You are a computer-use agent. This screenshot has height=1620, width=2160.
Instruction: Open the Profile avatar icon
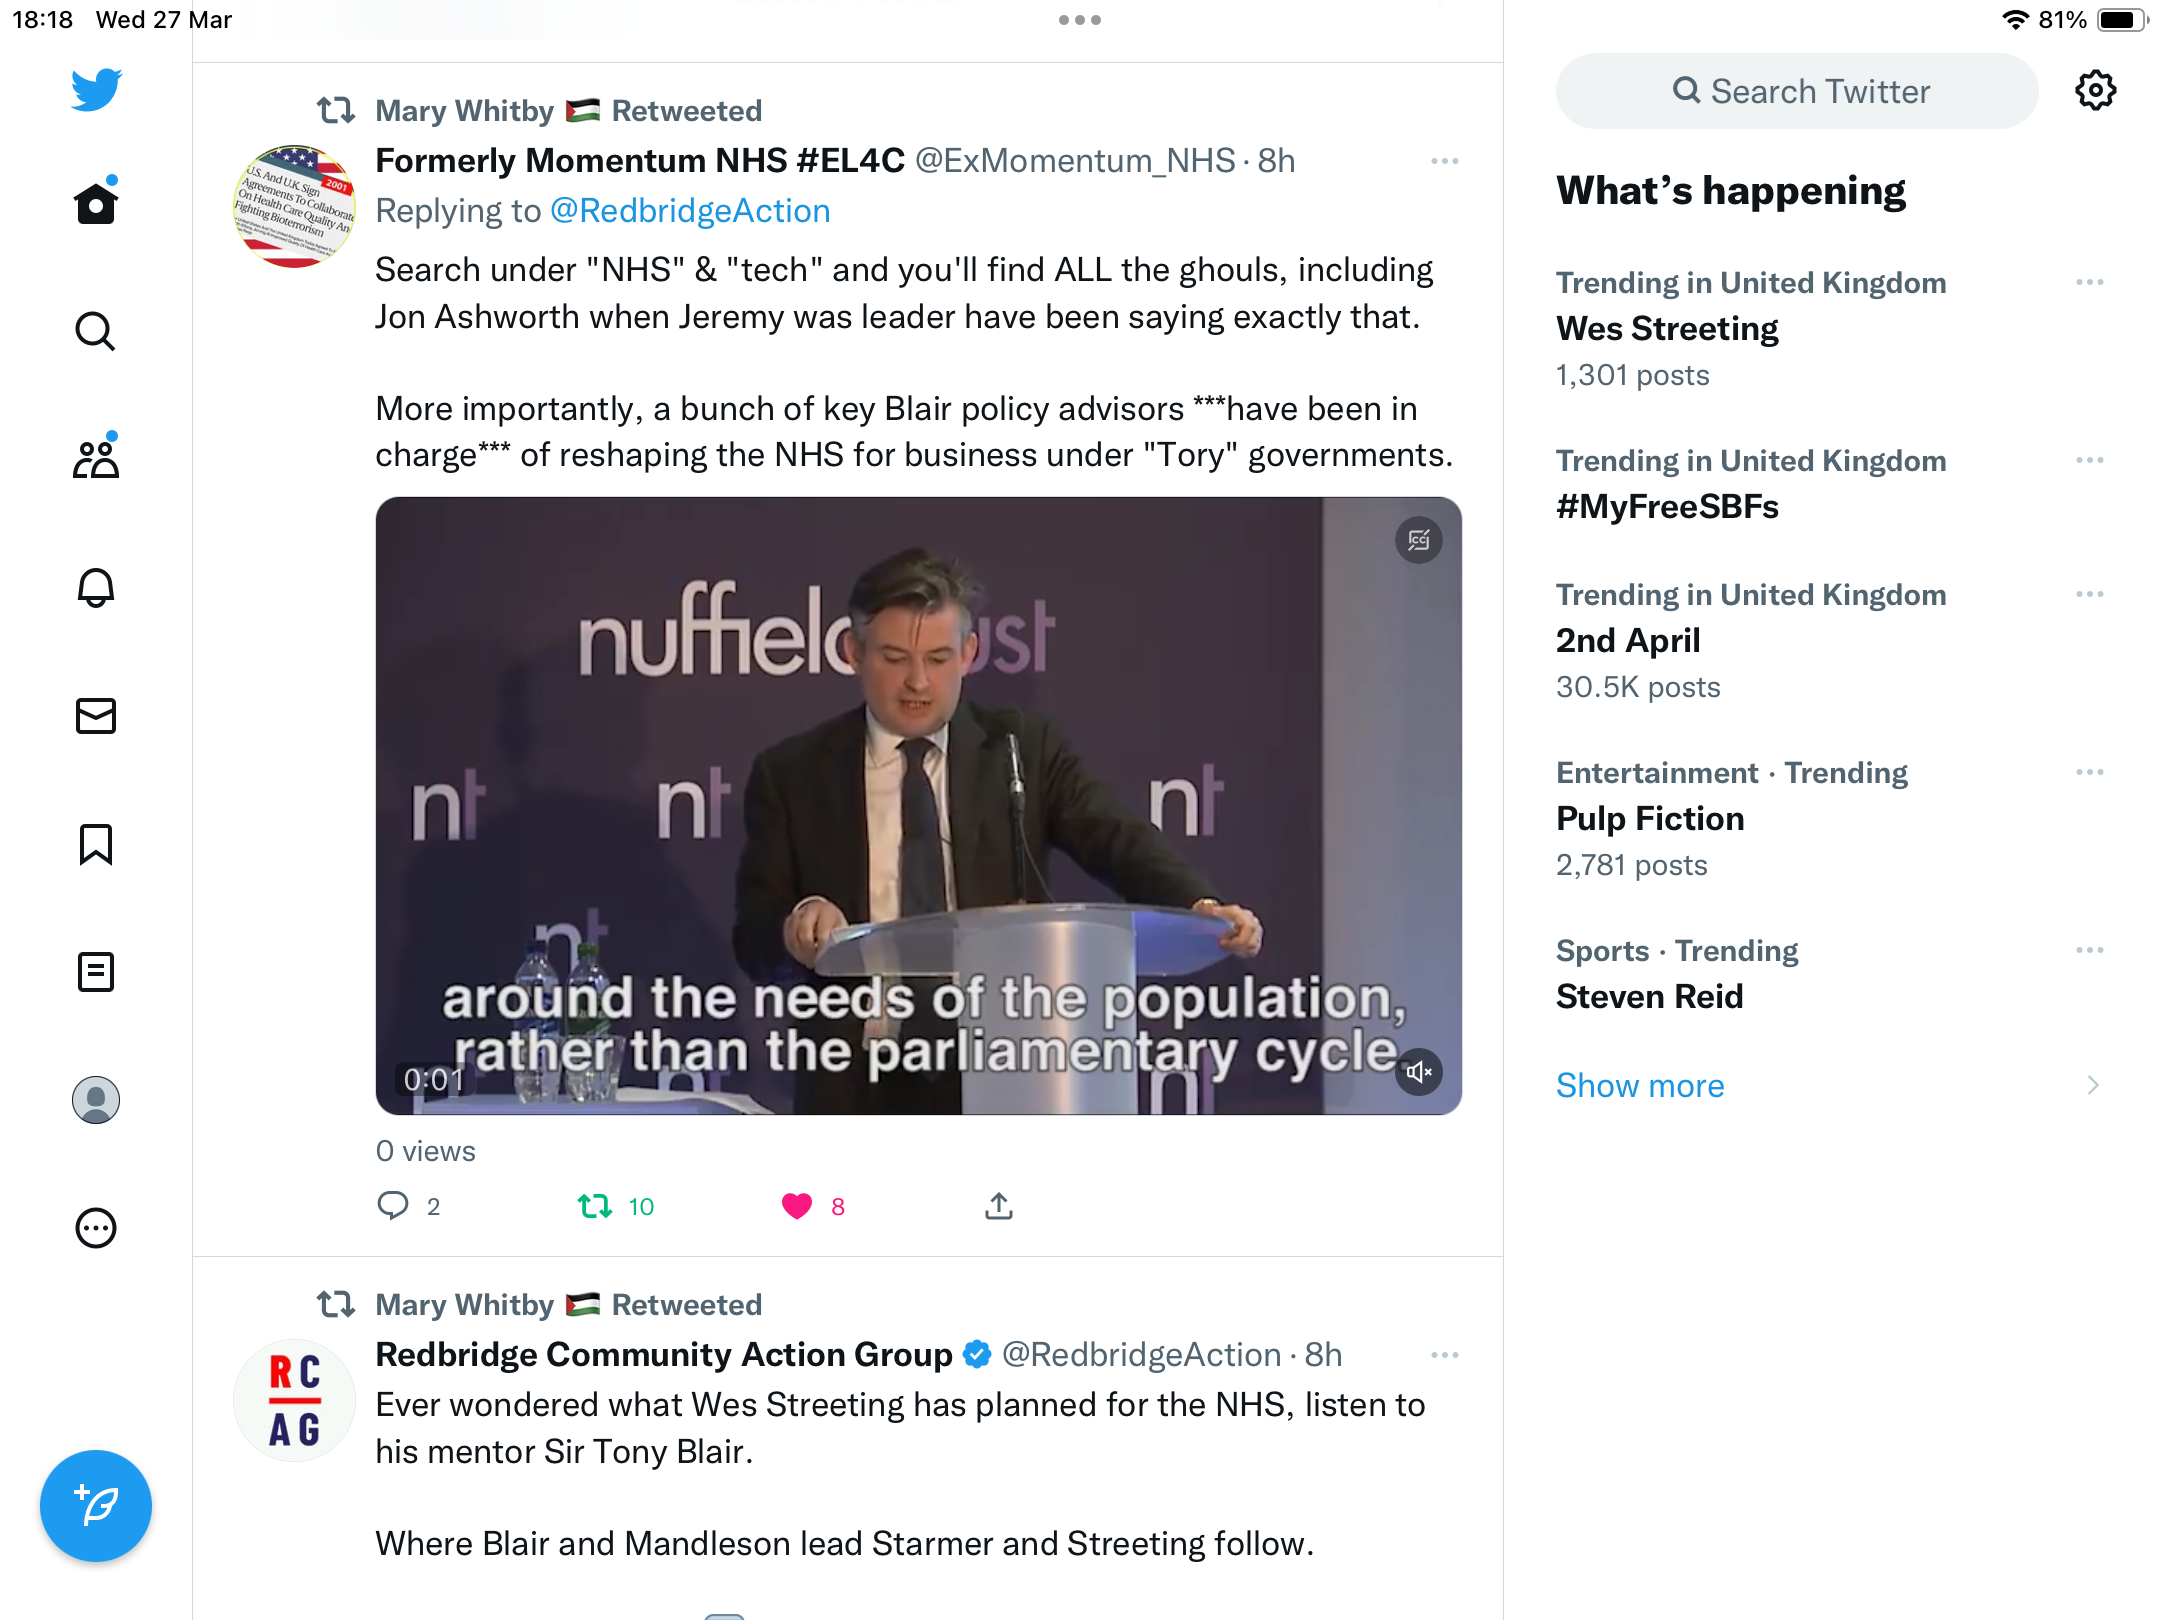[96, 1100]
